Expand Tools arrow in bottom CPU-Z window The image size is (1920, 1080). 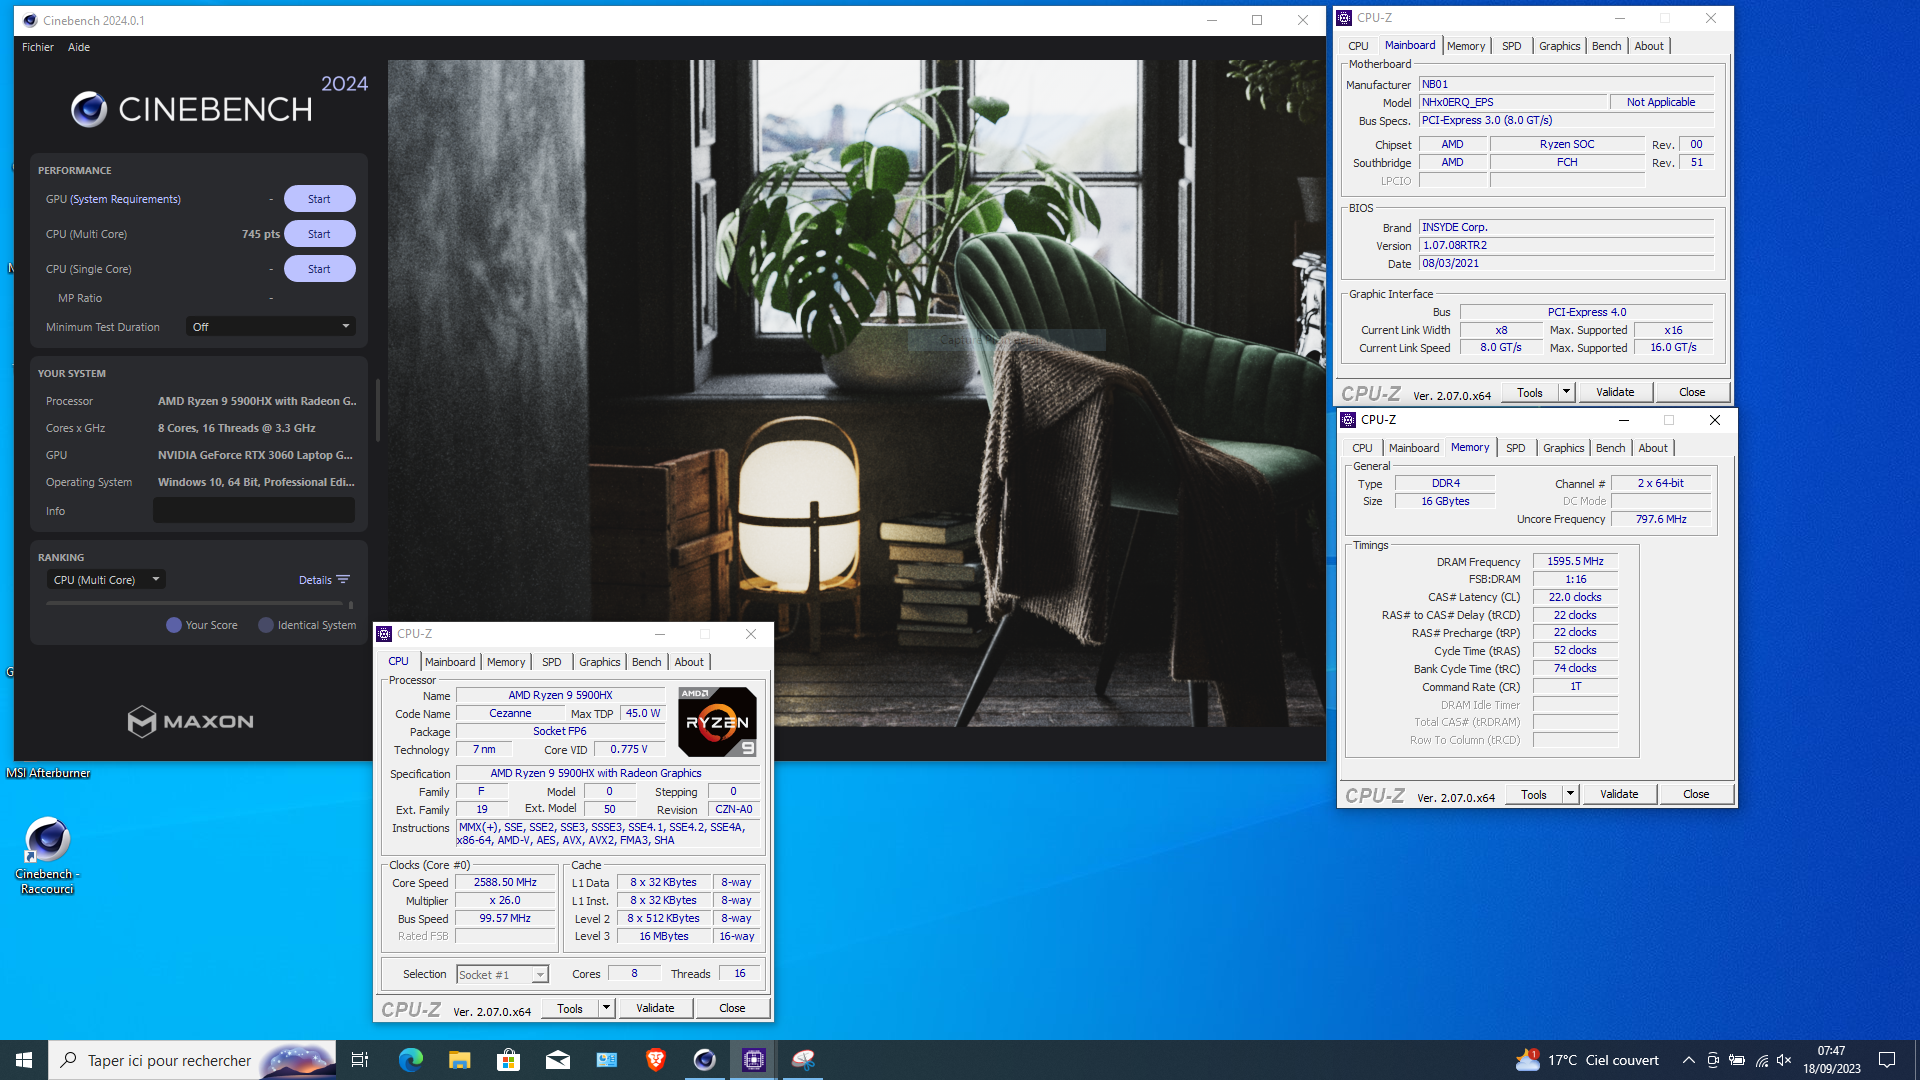click(606, 1008)
